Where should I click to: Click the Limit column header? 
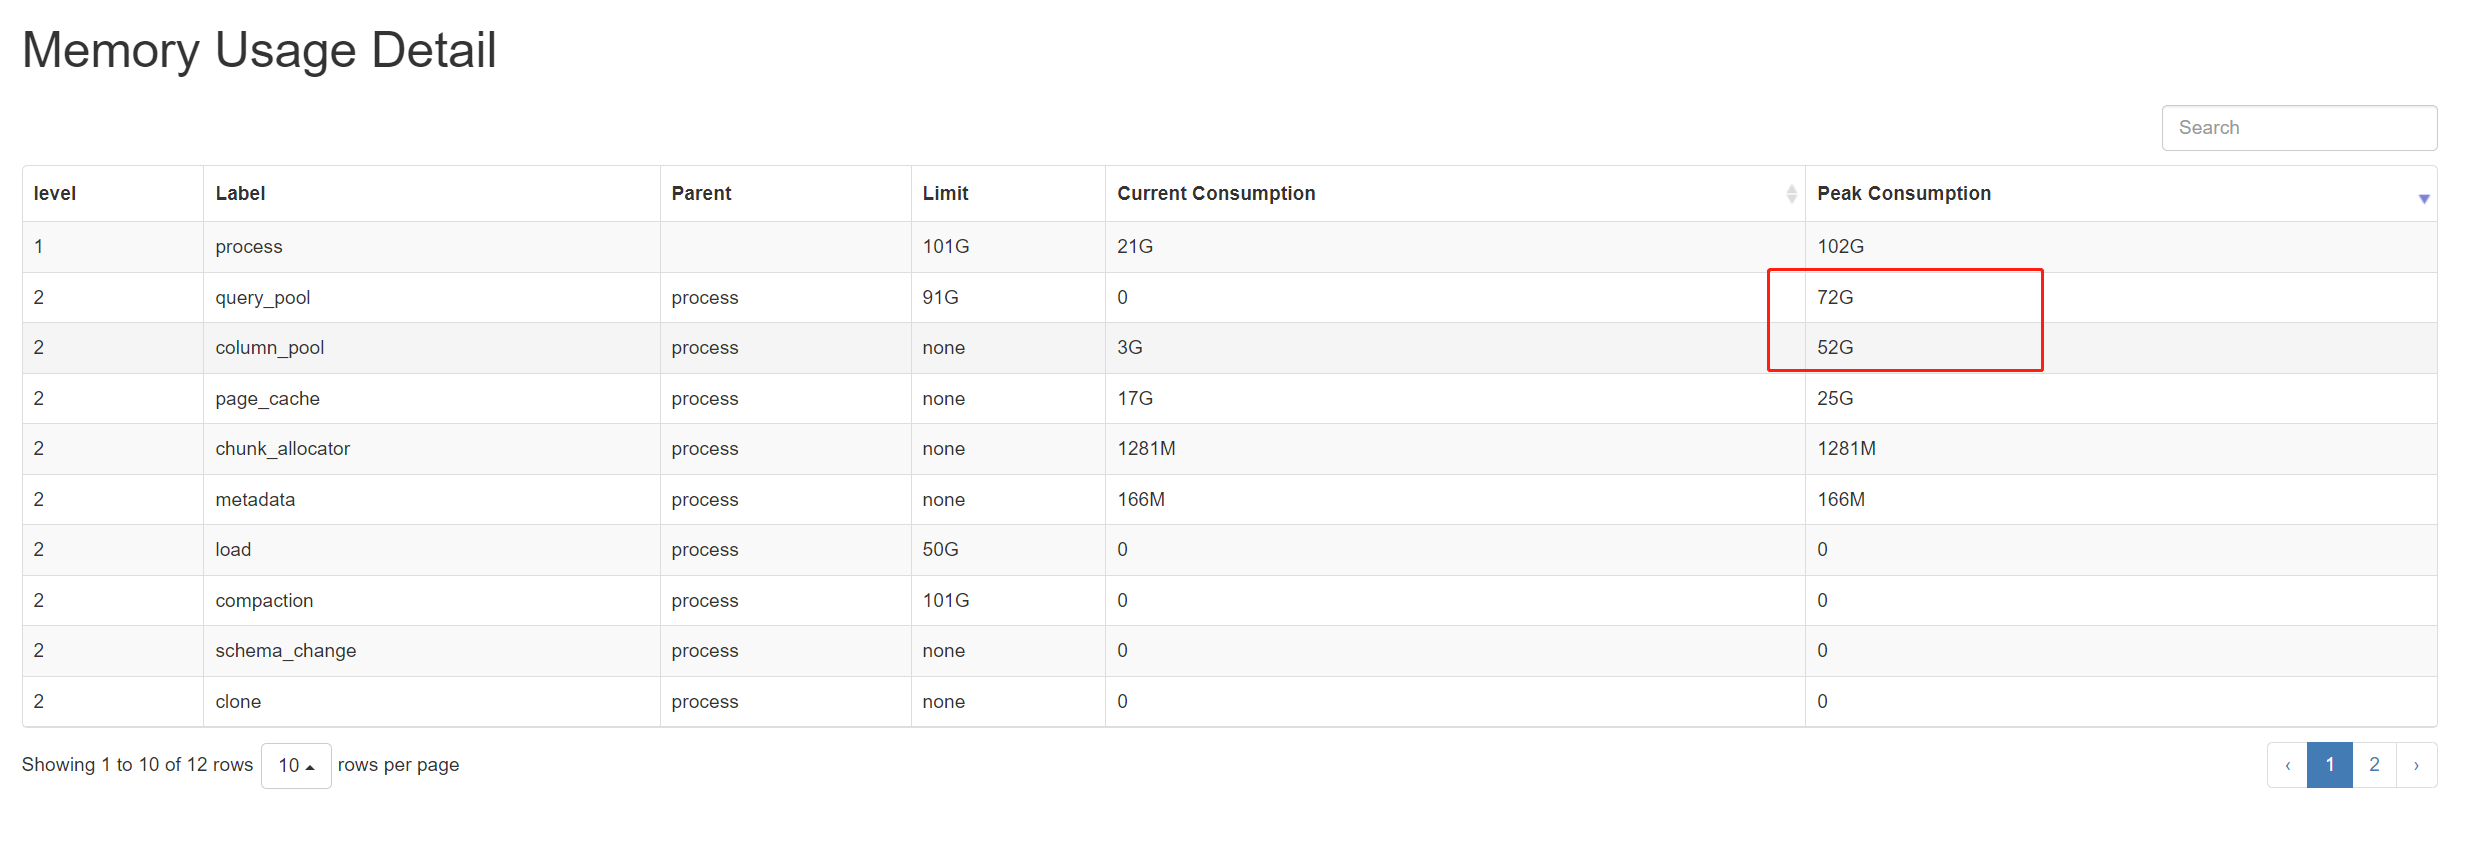945,194
